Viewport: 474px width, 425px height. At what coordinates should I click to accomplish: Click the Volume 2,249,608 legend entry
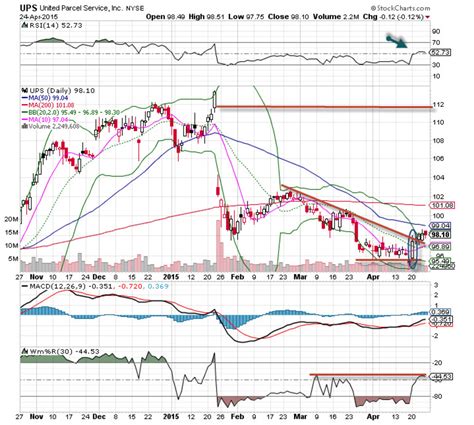coord(50,126)
